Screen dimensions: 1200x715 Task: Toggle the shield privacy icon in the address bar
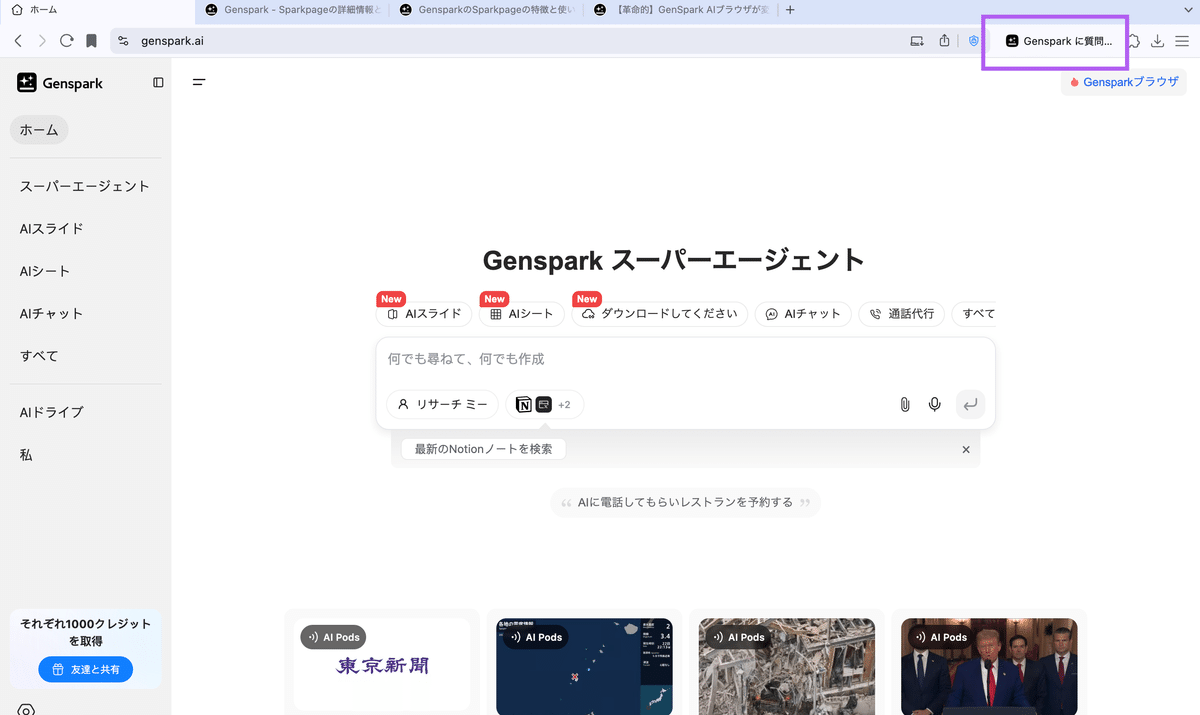973,40
